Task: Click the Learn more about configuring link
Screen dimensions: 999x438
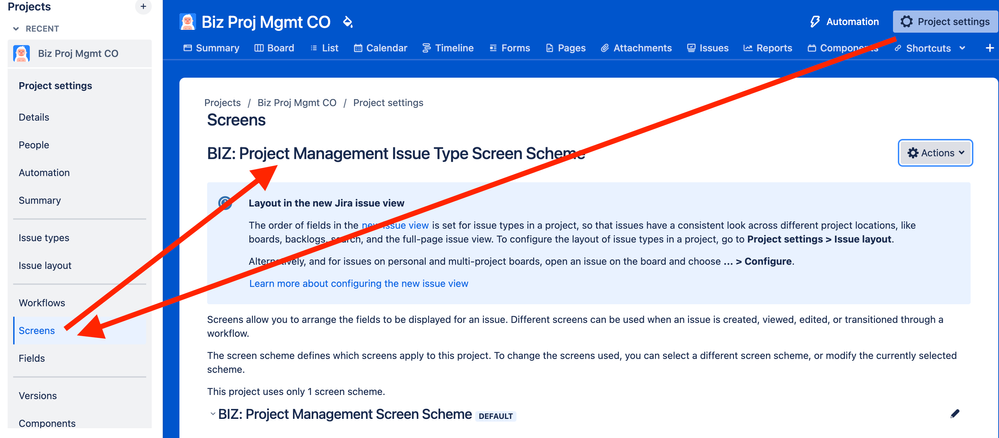Action: tap(359, 283)
